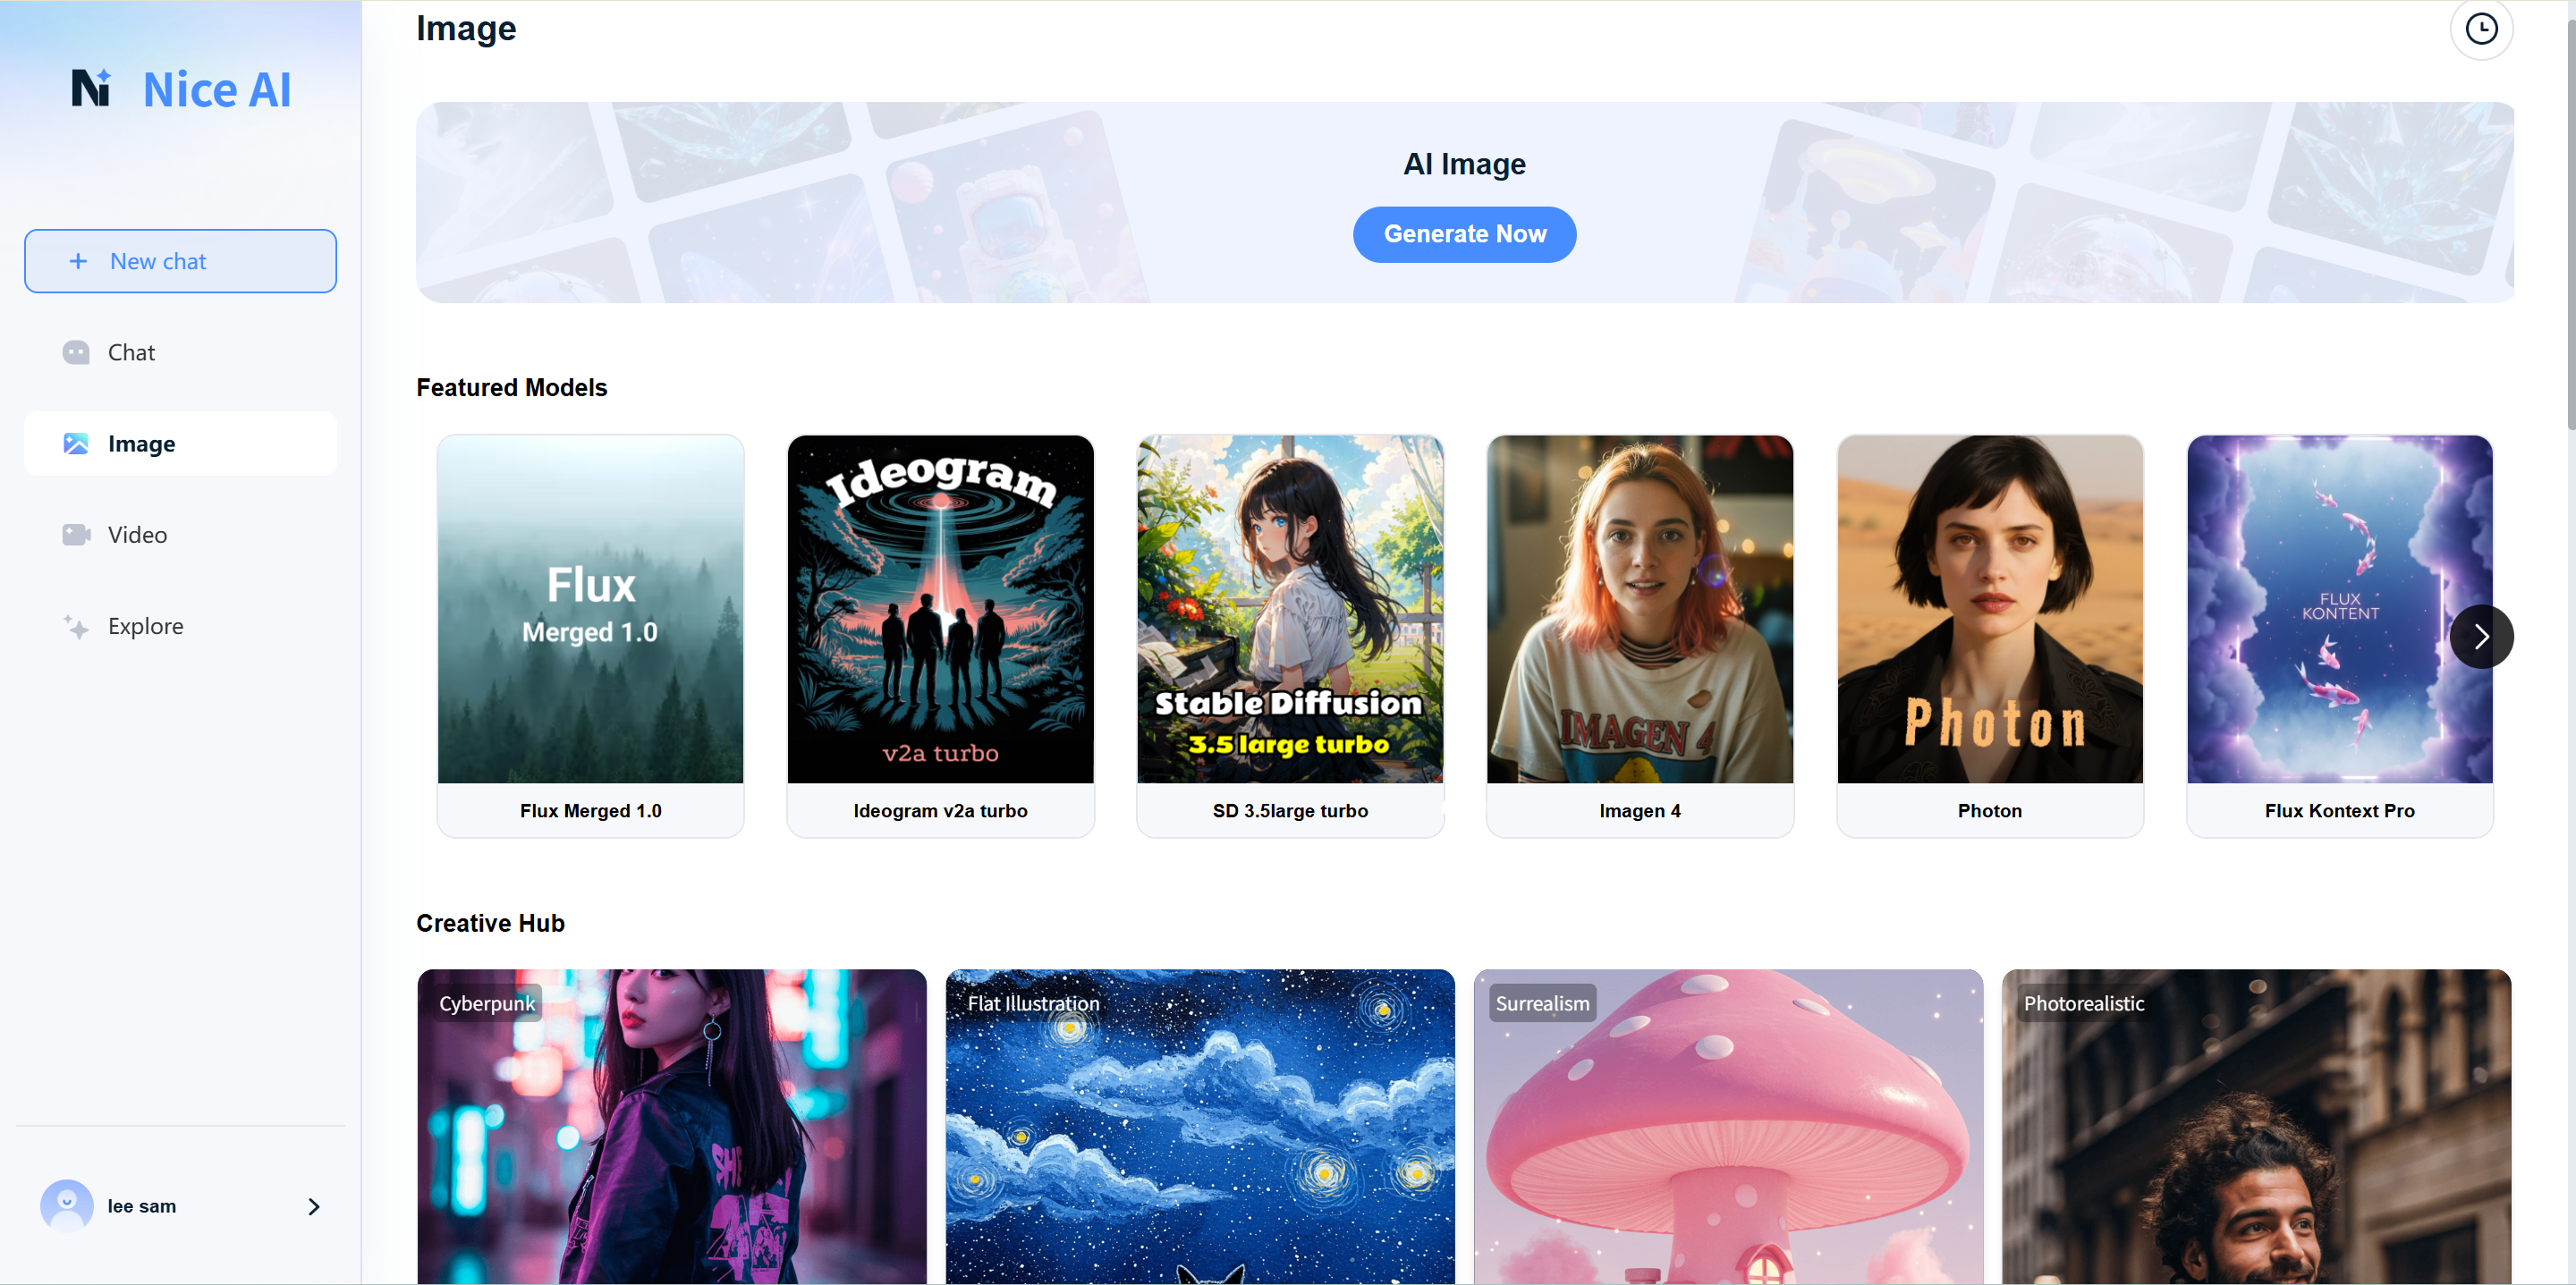Image resolution: width=2576 pixels, height=1285 pixels.
Task: Click the Flux Kontext Pro caption
Action: [2339, 811]
